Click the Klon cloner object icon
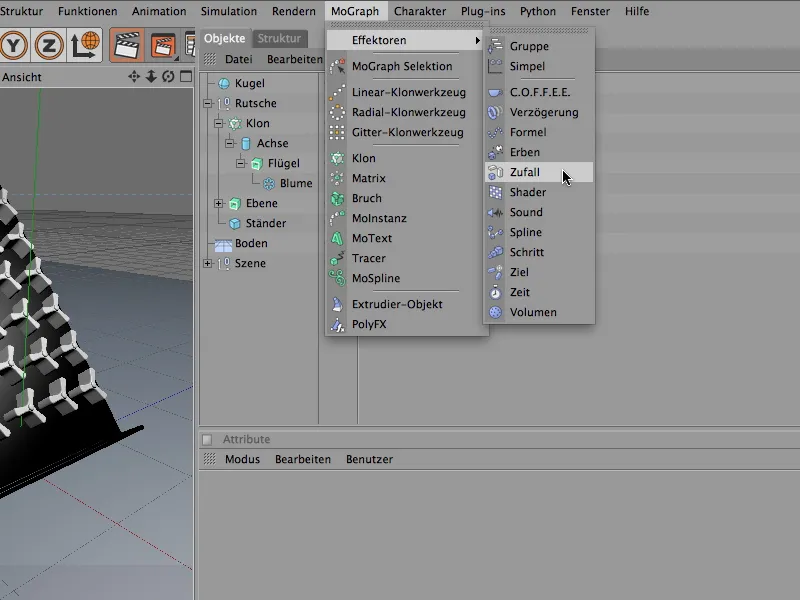 235,124
